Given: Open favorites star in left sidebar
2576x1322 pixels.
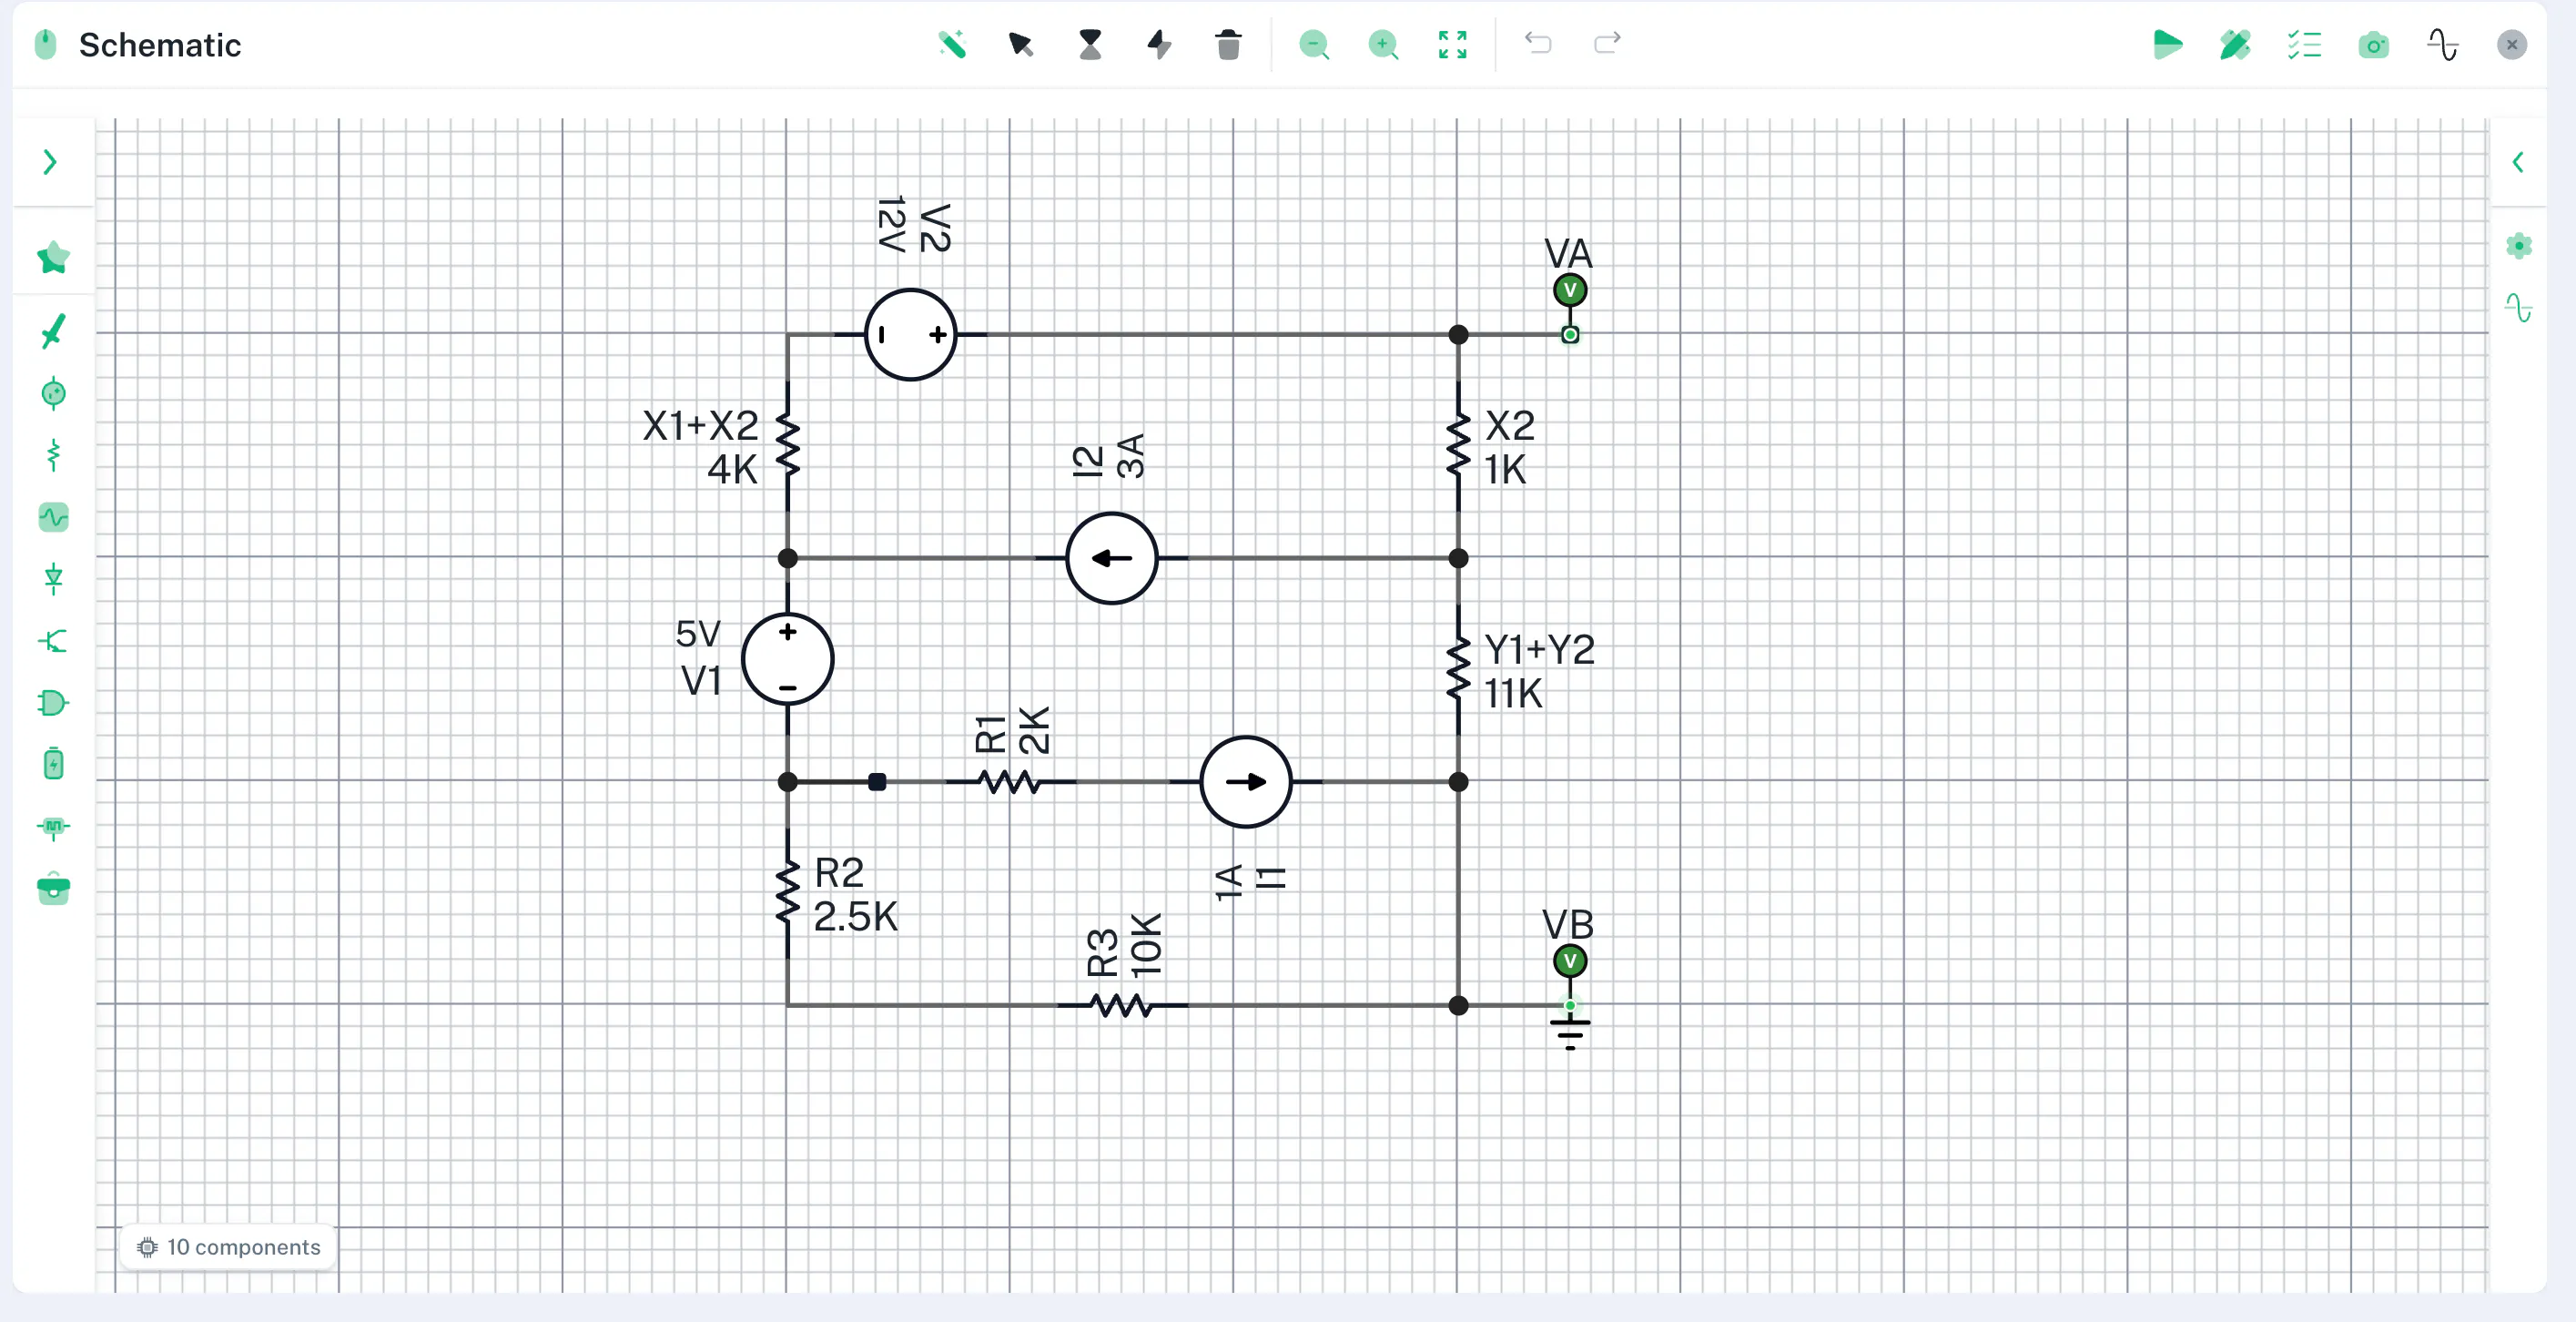Looking at the screenshot, I should 53,258.
